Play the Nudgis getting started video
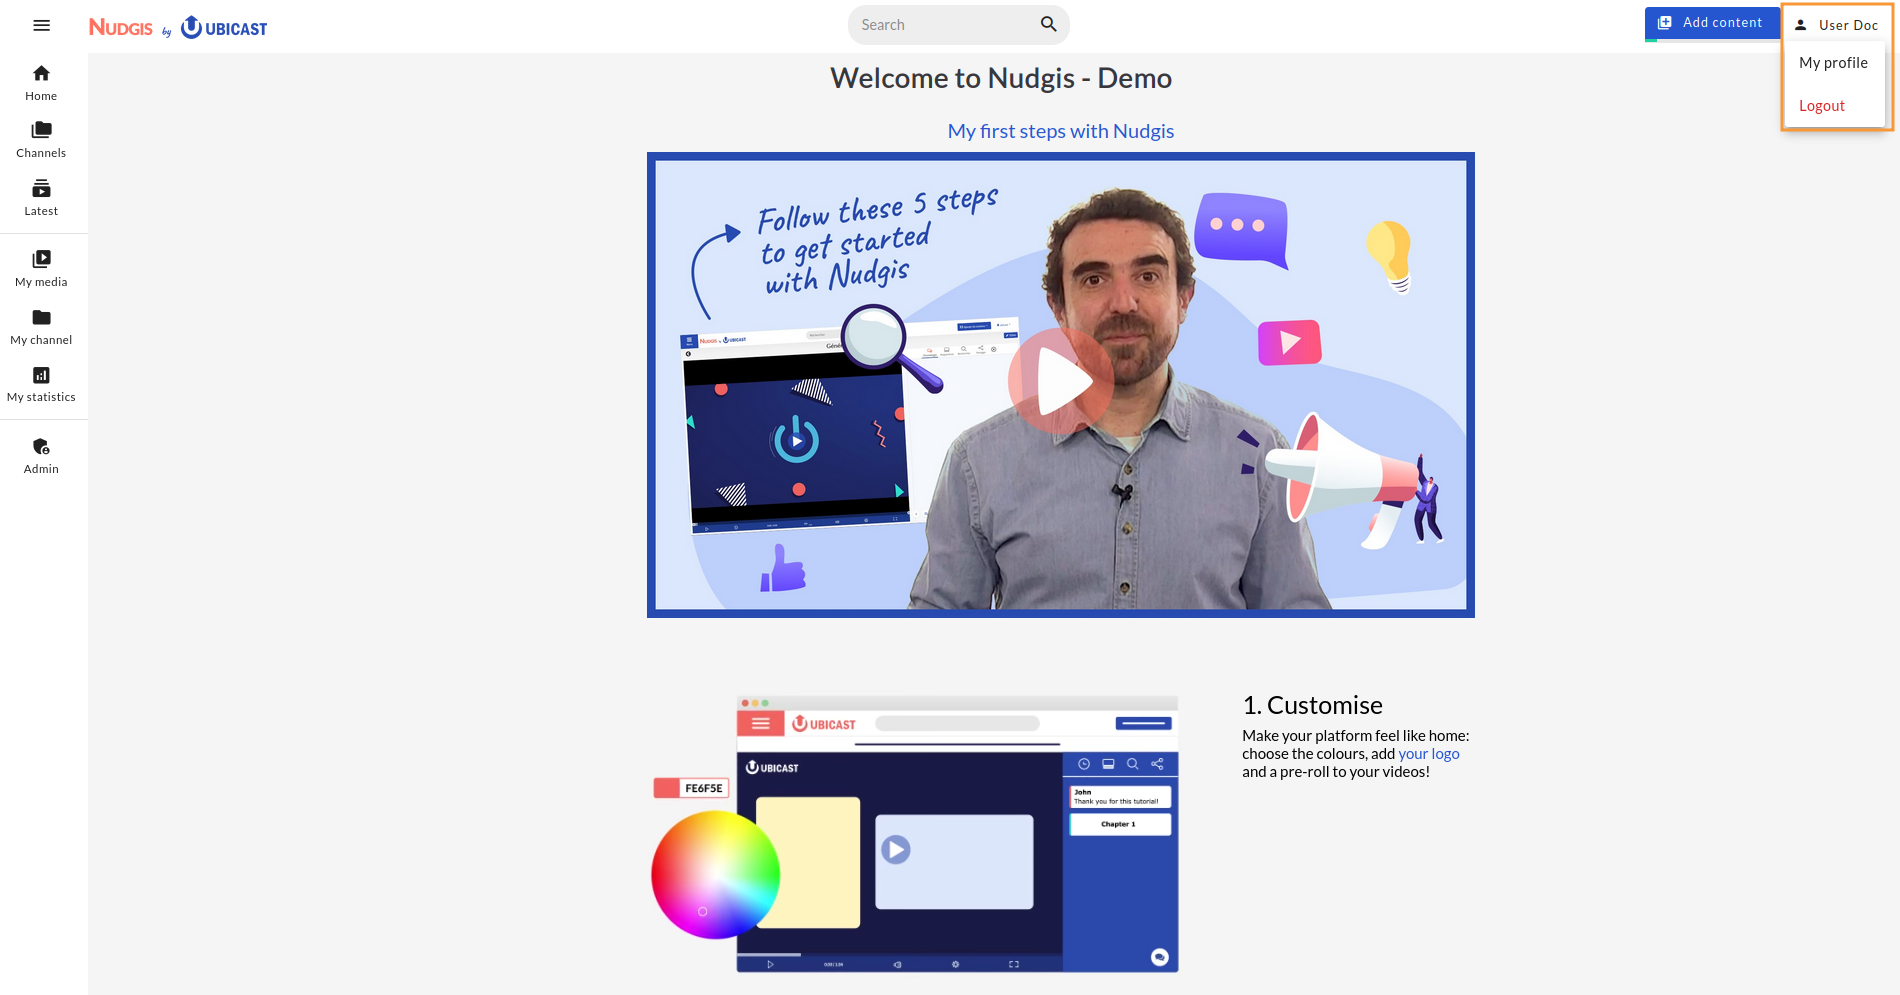The width and height of the screenshot is (1900, 995). [x=1061, y=382]
